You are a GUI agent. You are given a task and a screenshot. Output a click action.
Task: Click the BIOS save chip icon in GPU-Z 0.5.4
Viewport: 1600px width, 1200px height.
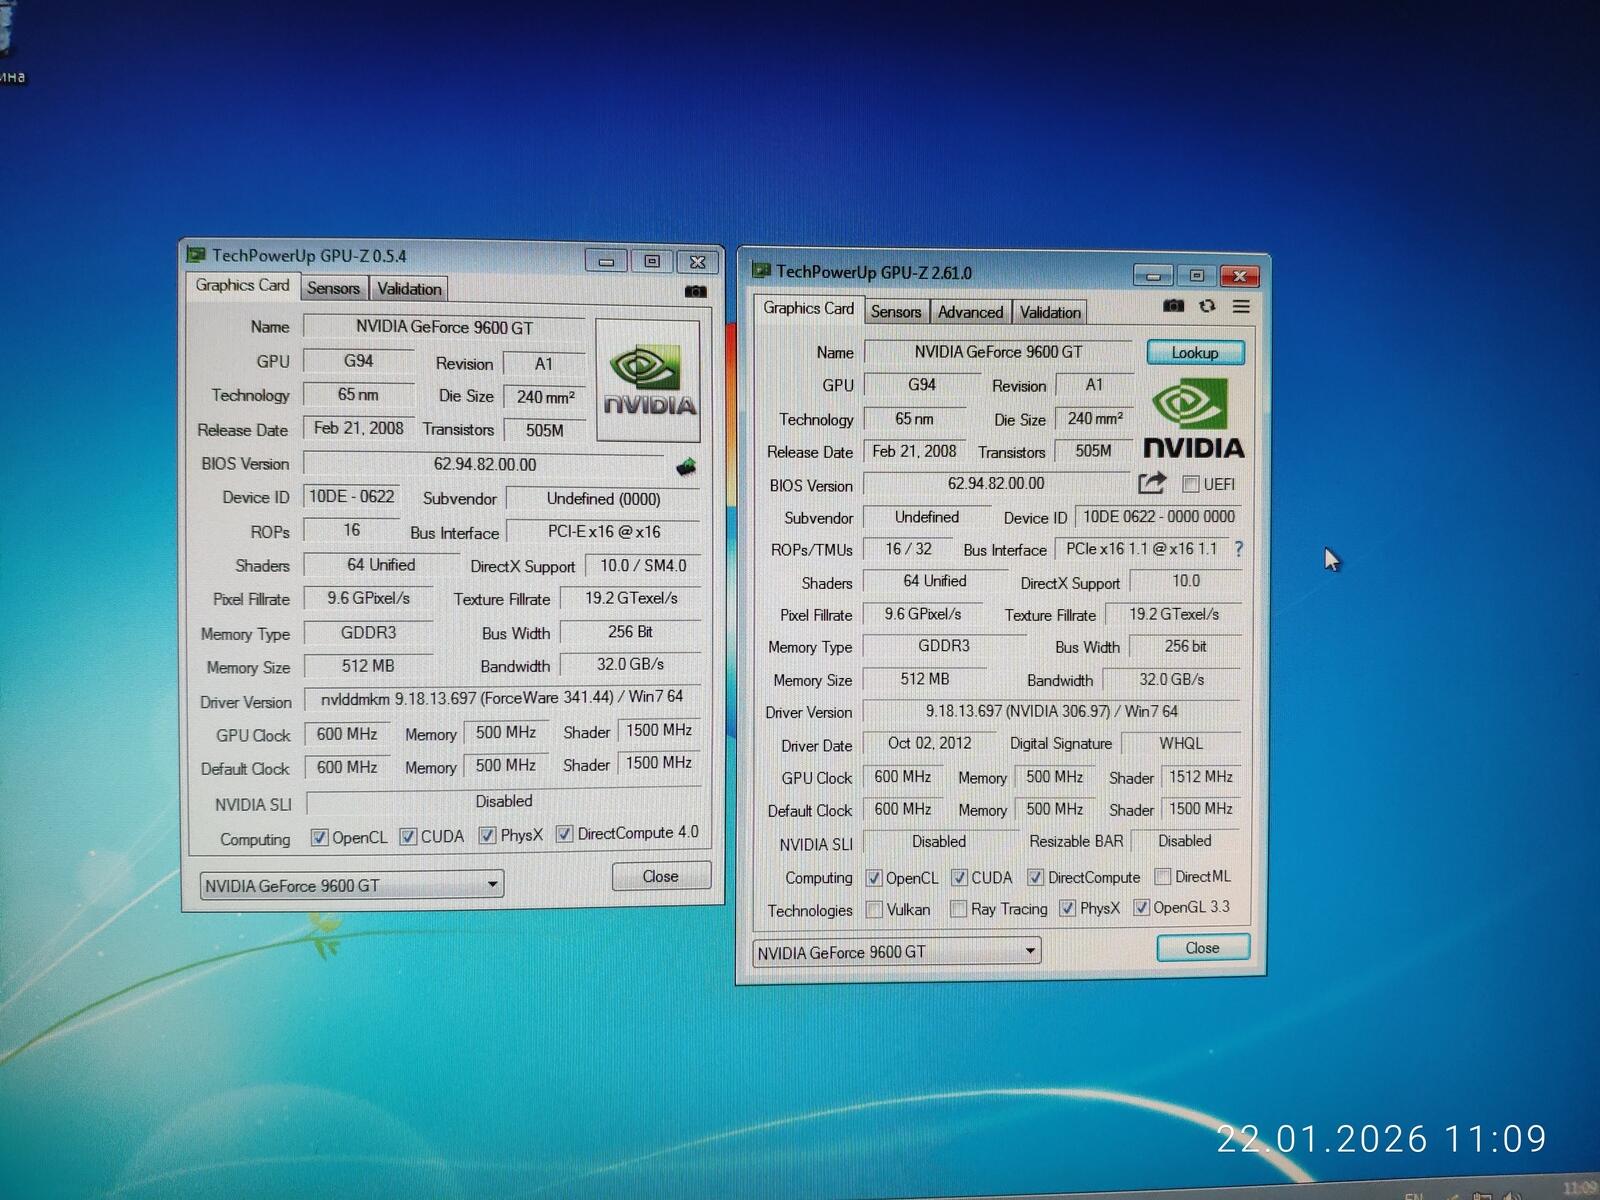coord(686,466)
